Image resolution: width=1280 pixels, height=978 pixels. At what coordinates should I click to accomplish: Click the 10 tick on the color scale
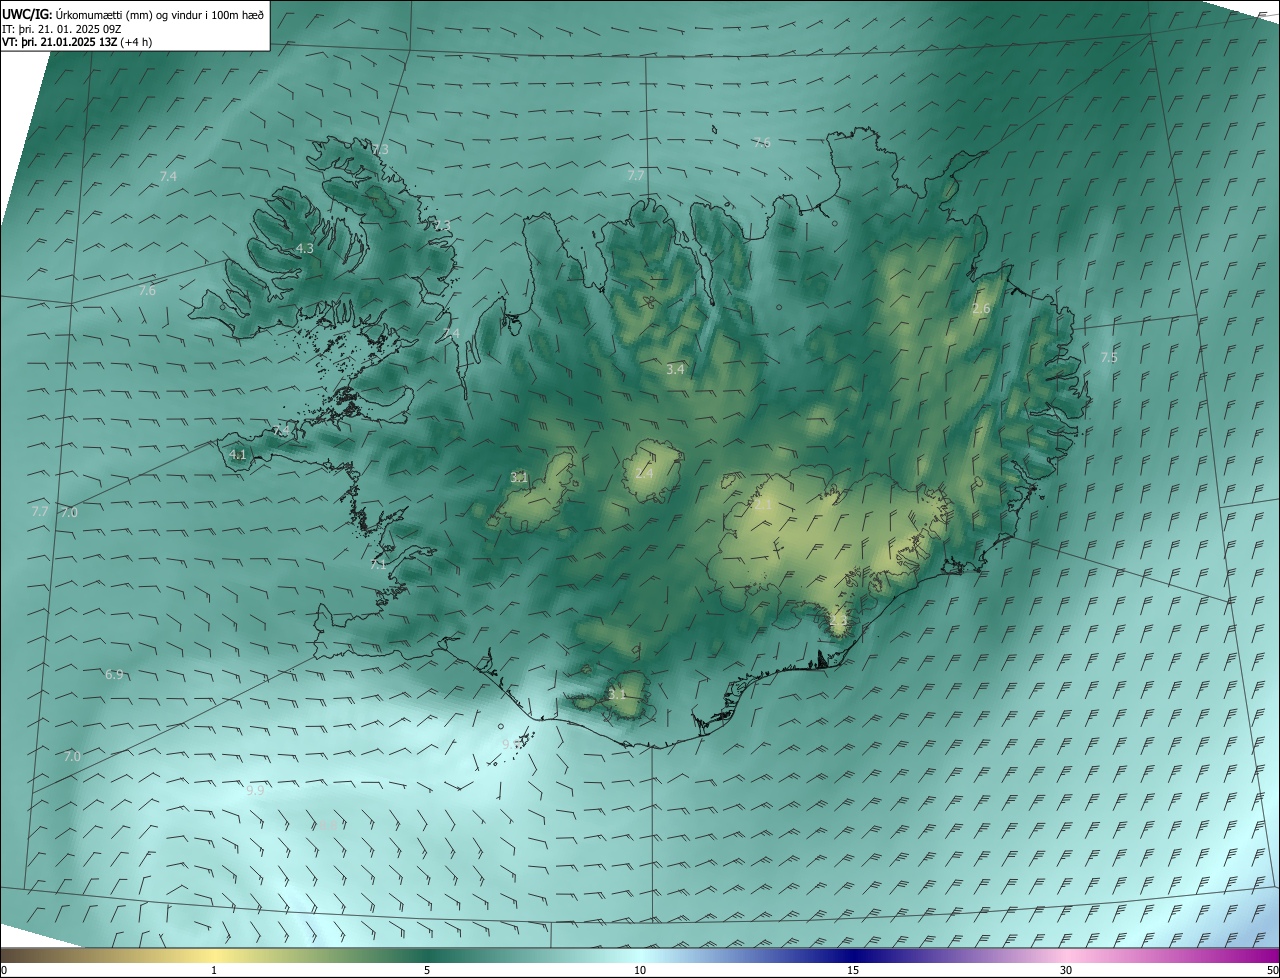pos(640,970)
